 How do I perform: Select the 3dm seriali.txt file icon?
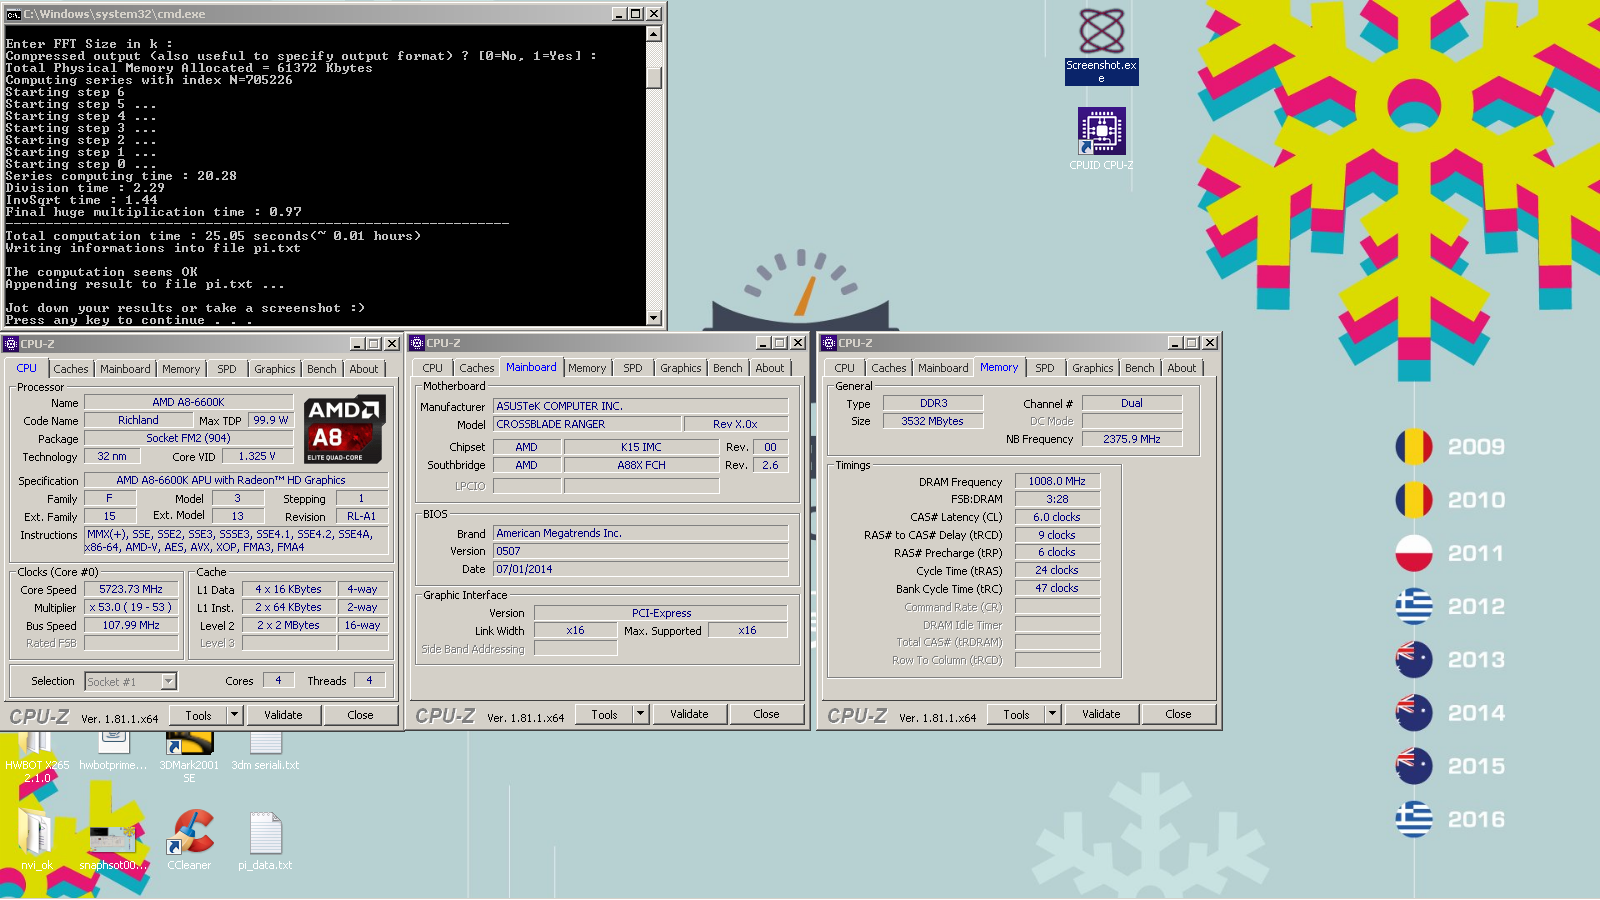(265, 753)
